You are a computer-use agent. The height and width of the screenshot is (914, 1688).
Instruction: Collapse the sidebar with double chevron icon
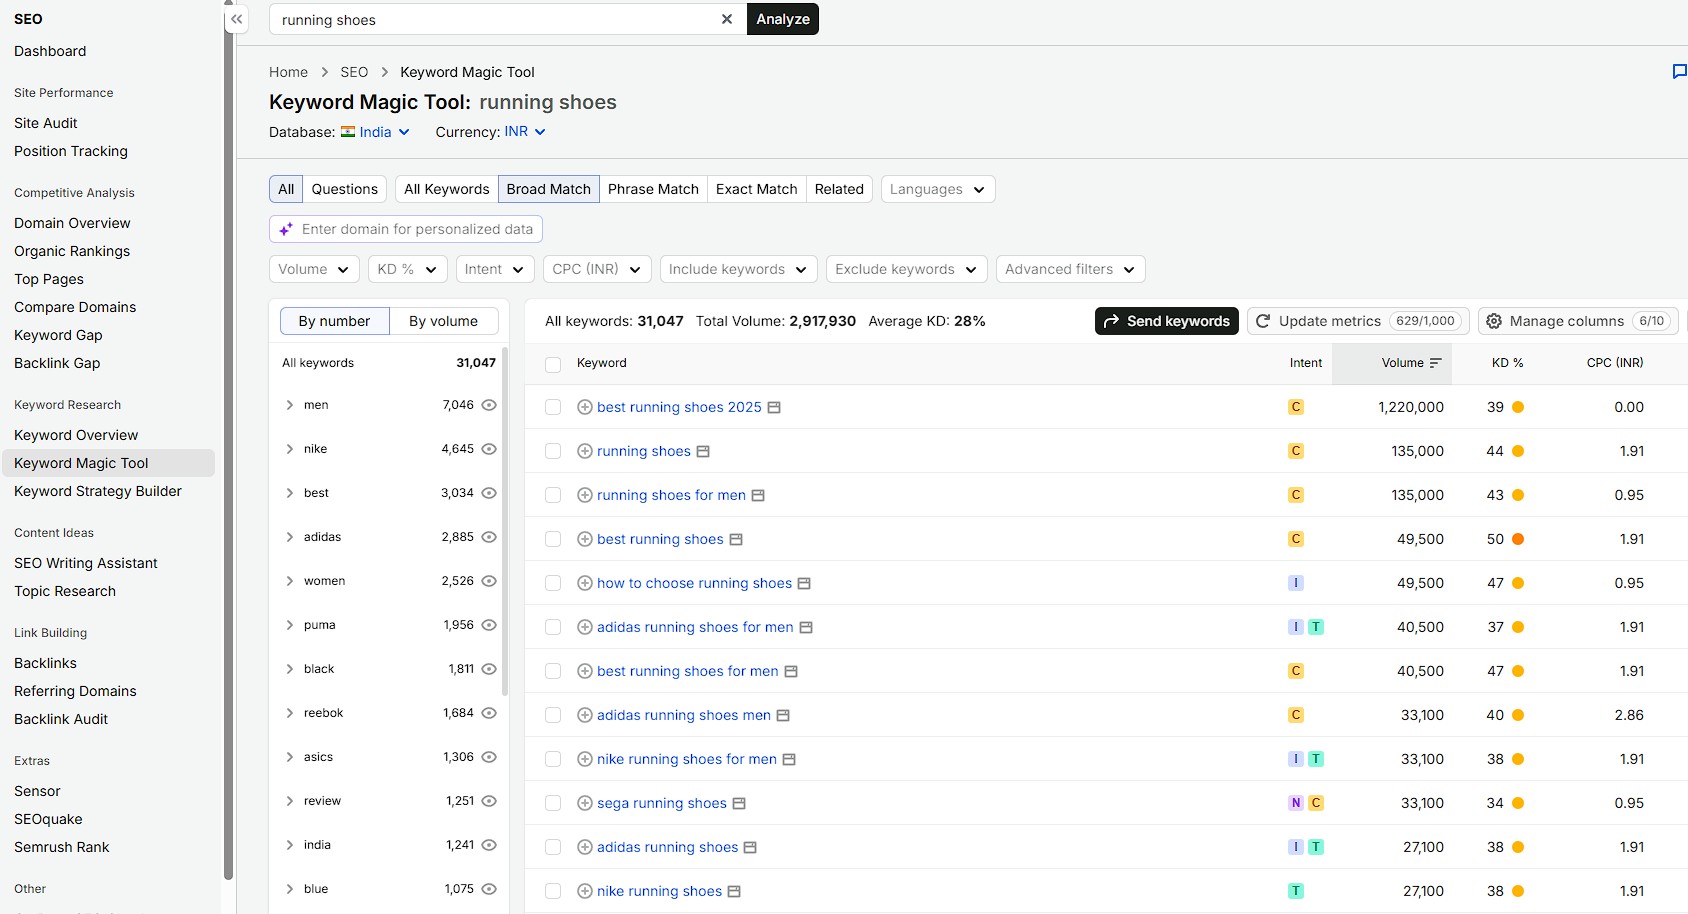tap(237, 19)
